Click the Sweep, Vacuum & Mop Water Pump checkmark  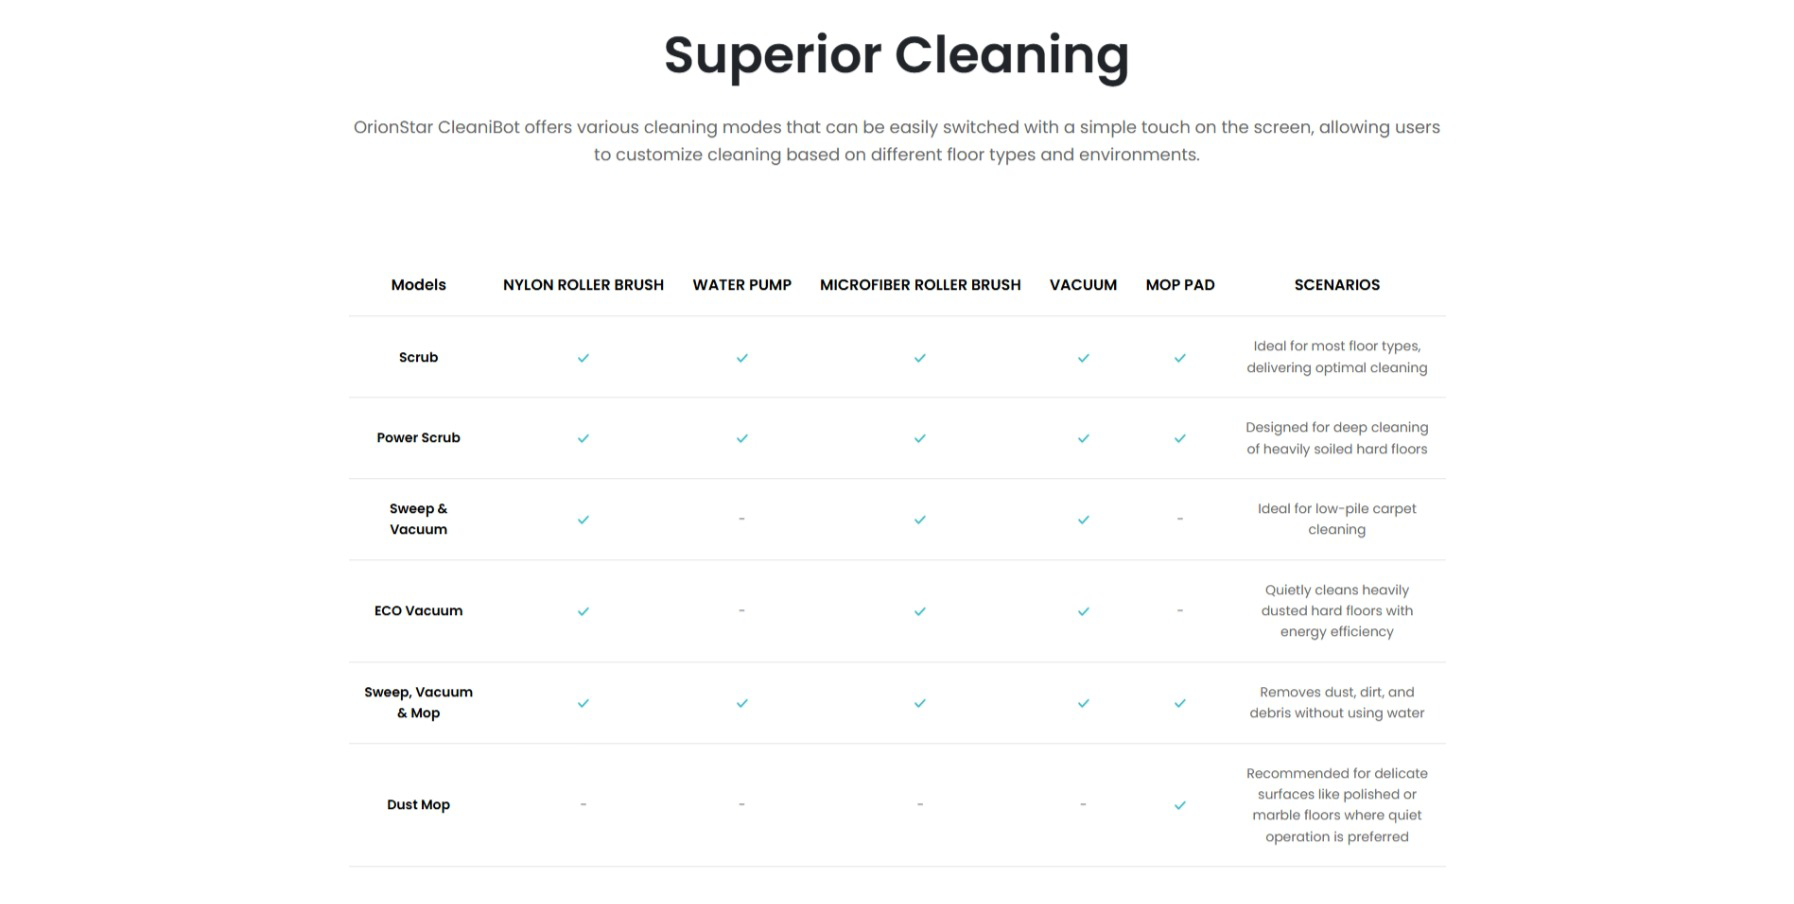click(742, 704)
